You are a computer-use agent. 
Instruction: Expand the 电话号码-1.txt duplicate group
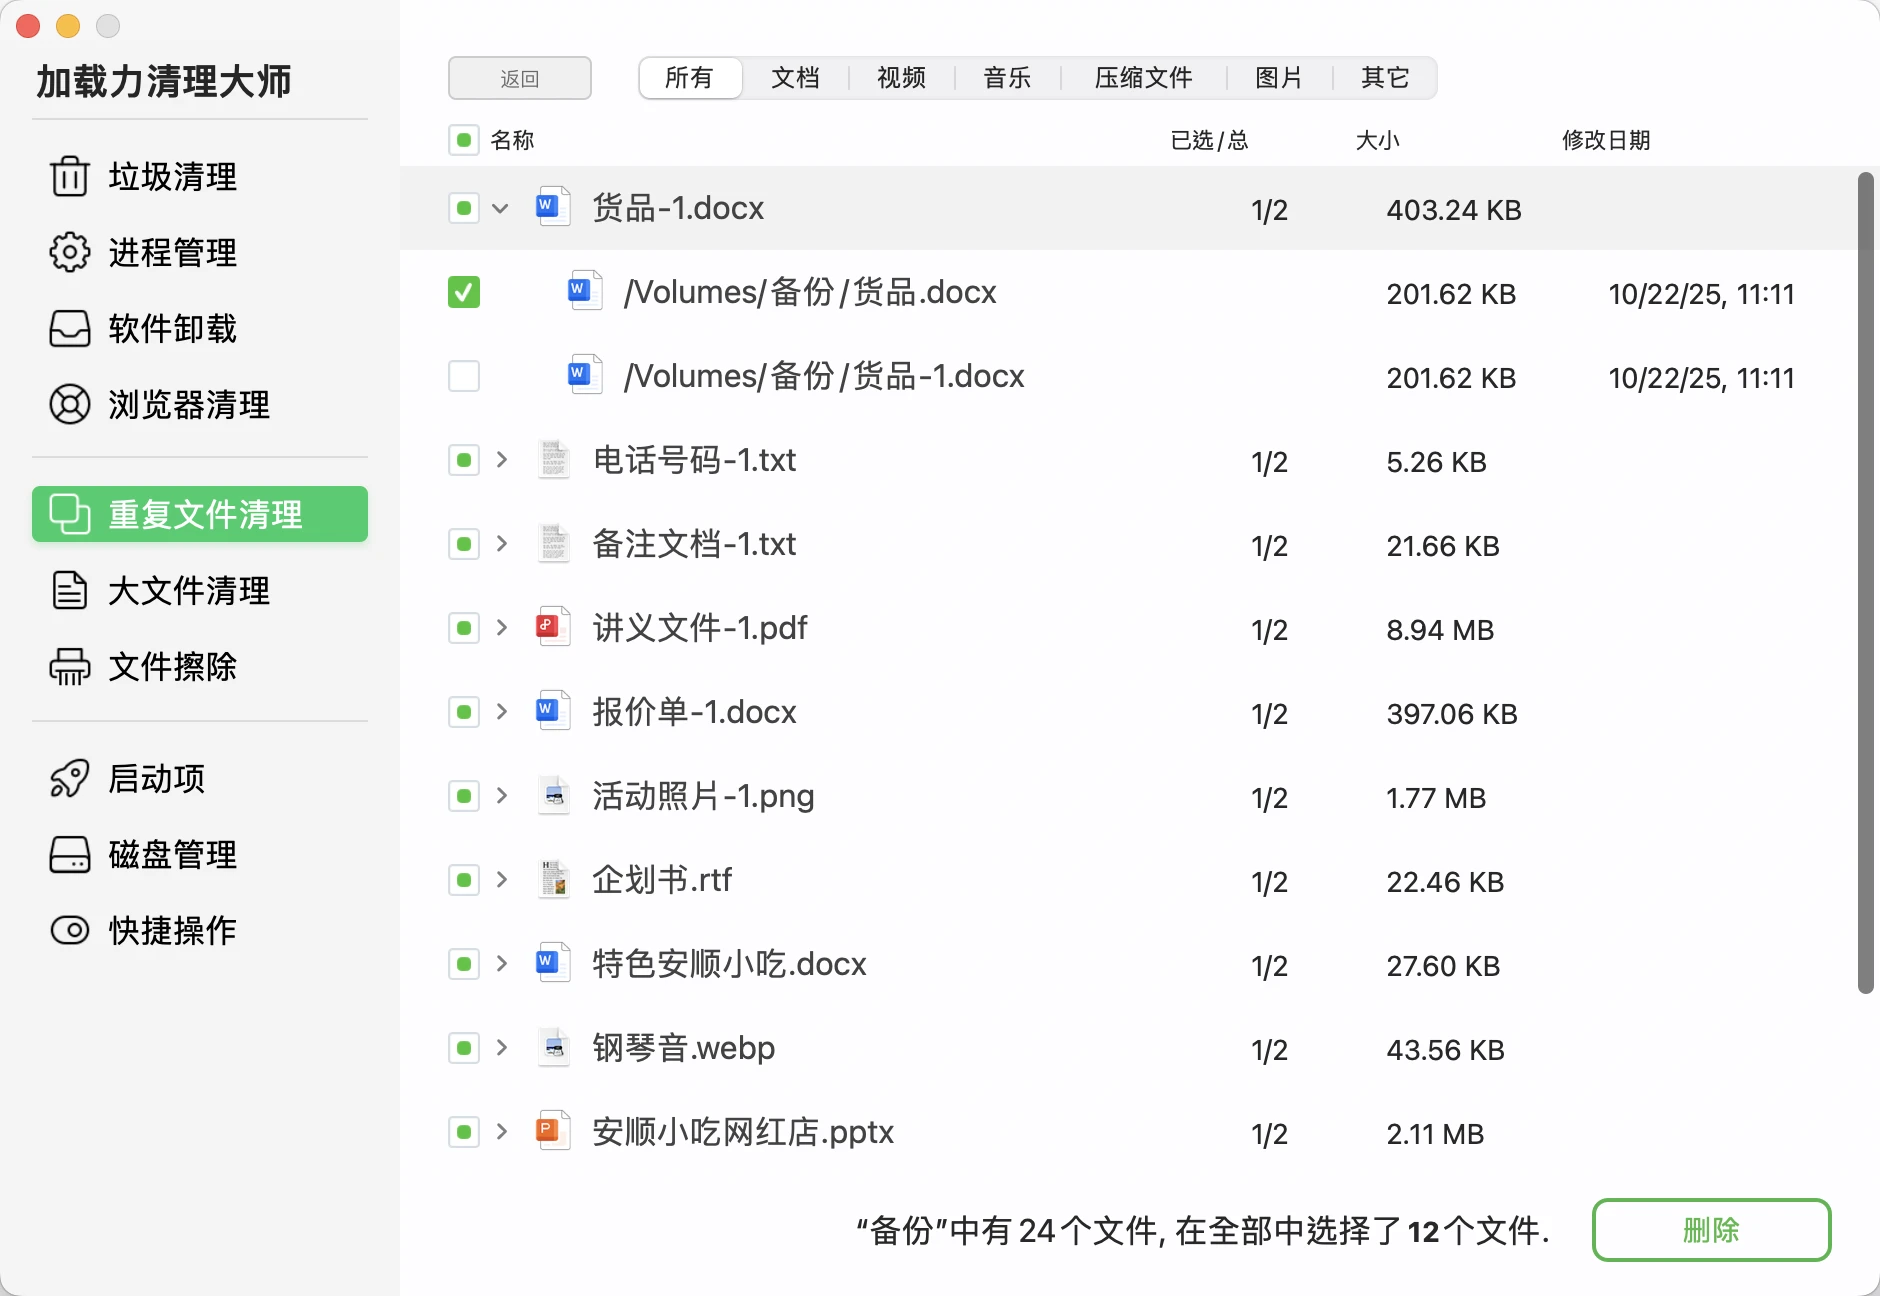point(501,460)
